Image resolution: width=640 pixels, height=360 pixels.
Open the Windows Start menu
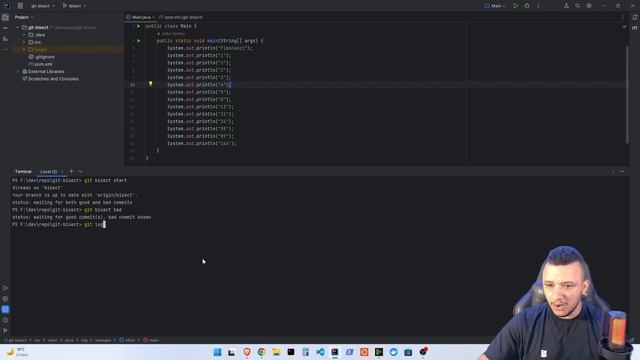(218, 352)
